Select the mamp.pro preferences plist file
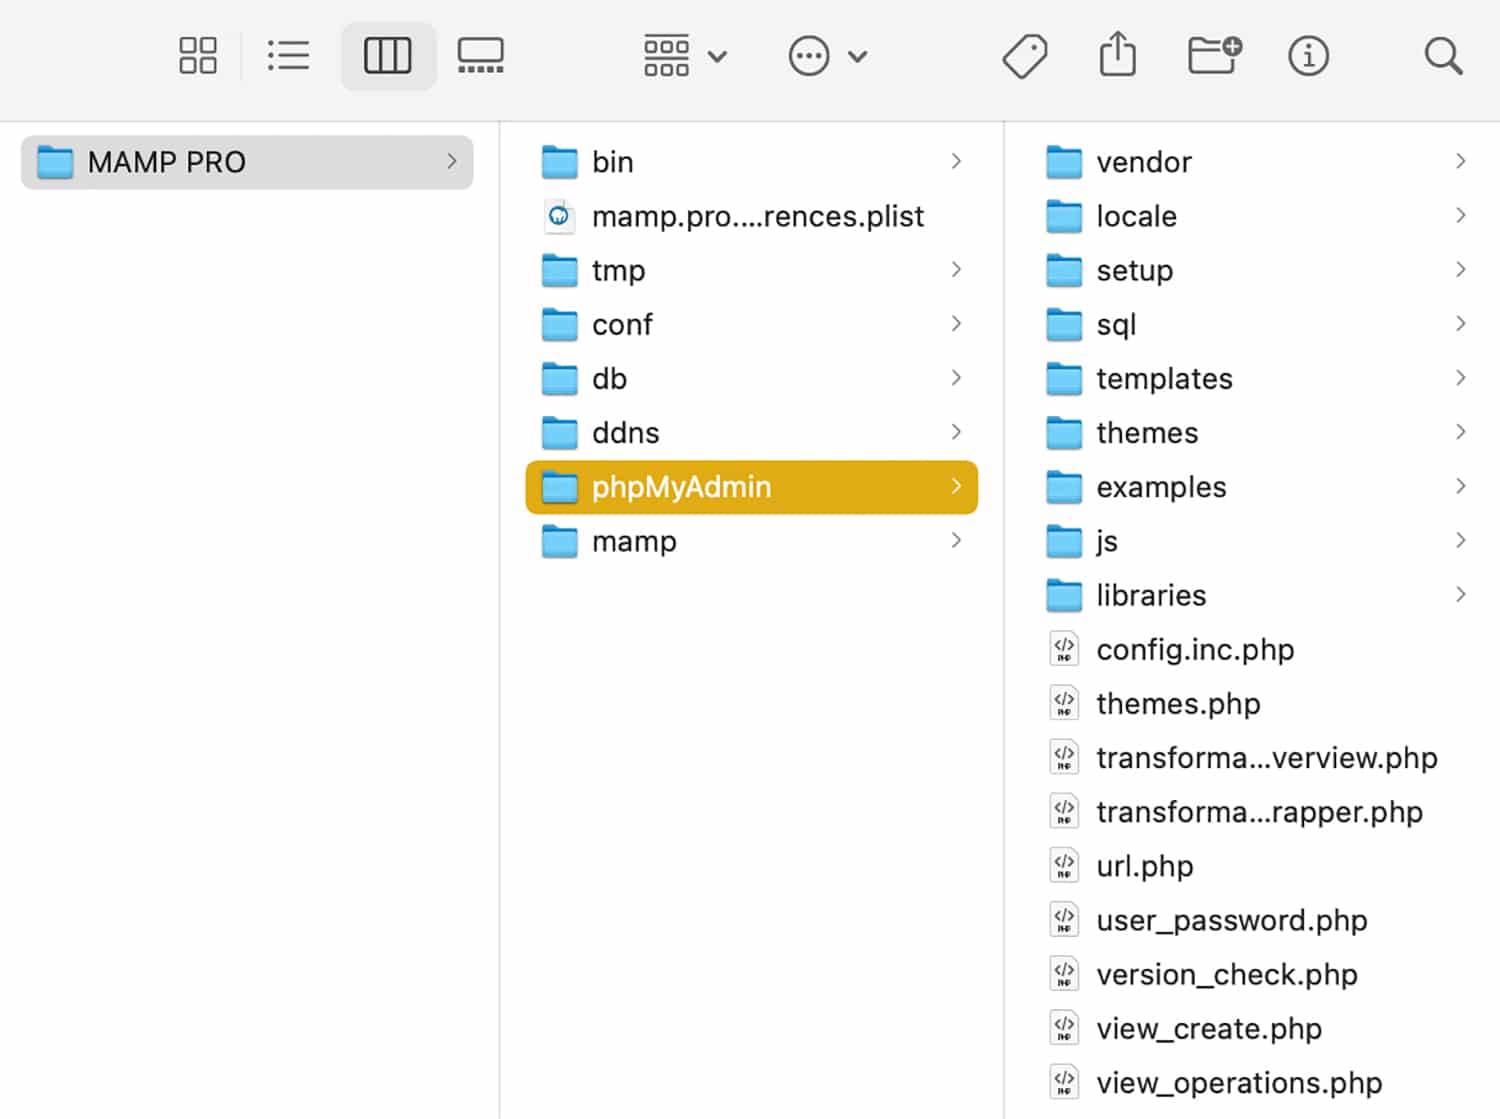This screenshot has width=1500, height=1119. point(757,216)
